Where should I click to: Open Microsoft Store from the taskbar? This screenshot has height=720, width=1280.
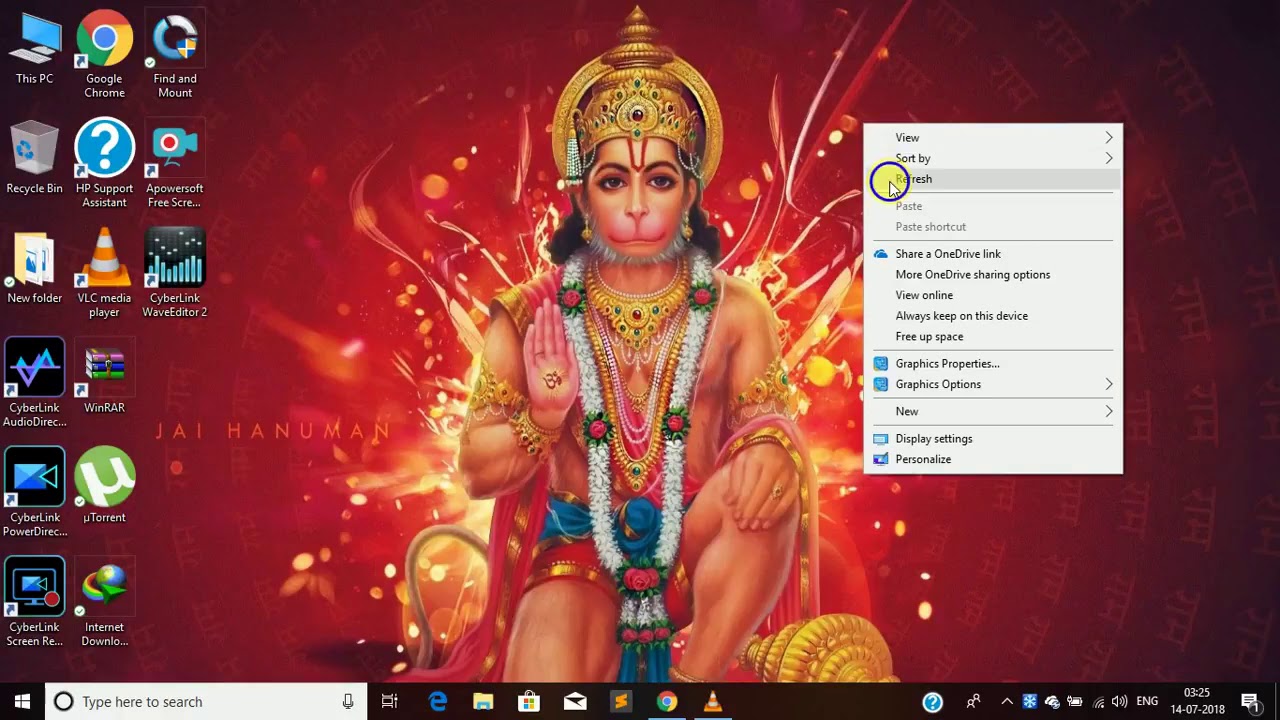coord(529,701)
